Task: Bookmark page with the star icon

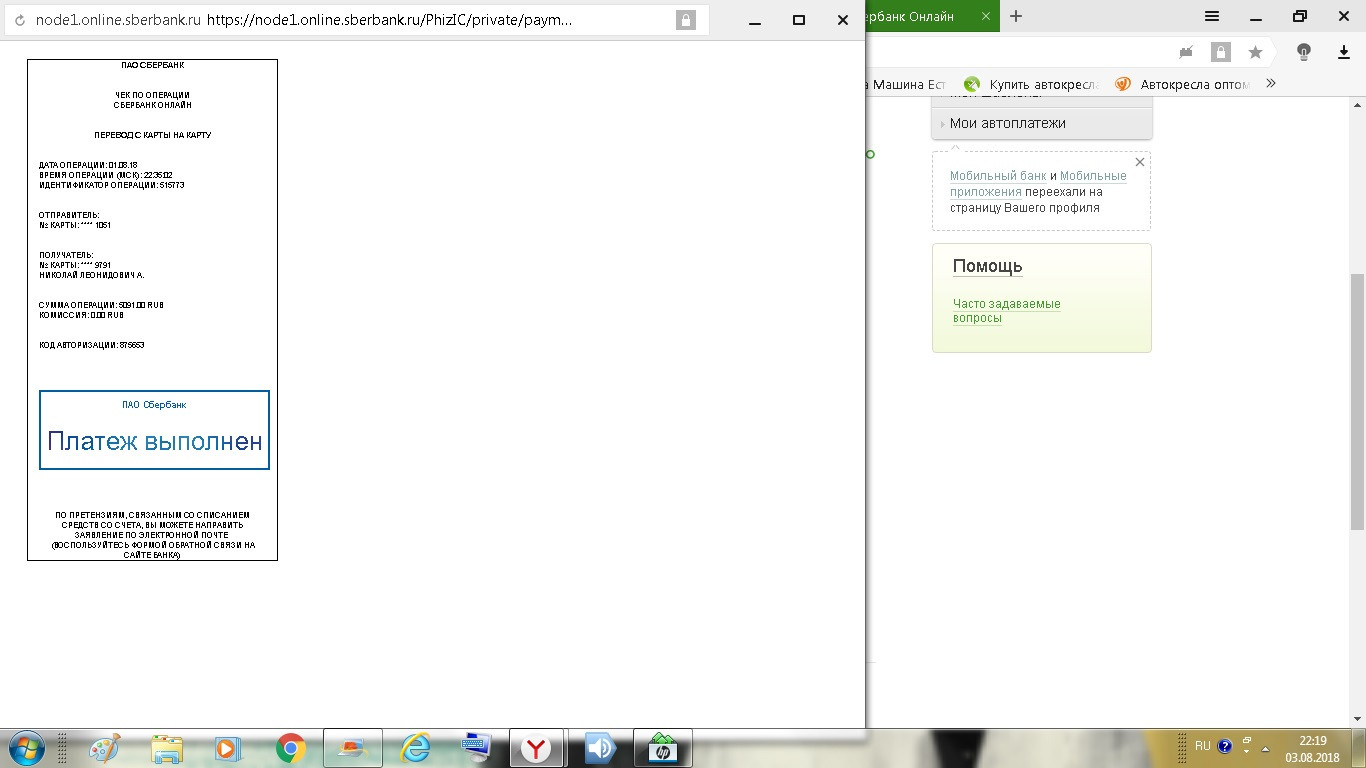Action: [x=1255, y=52]
